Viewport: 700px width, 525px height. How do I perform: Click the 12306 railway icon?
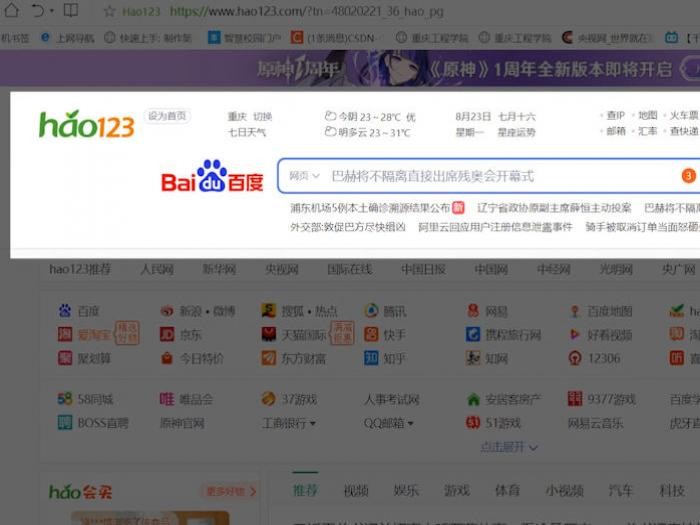[x=575, y=358]
